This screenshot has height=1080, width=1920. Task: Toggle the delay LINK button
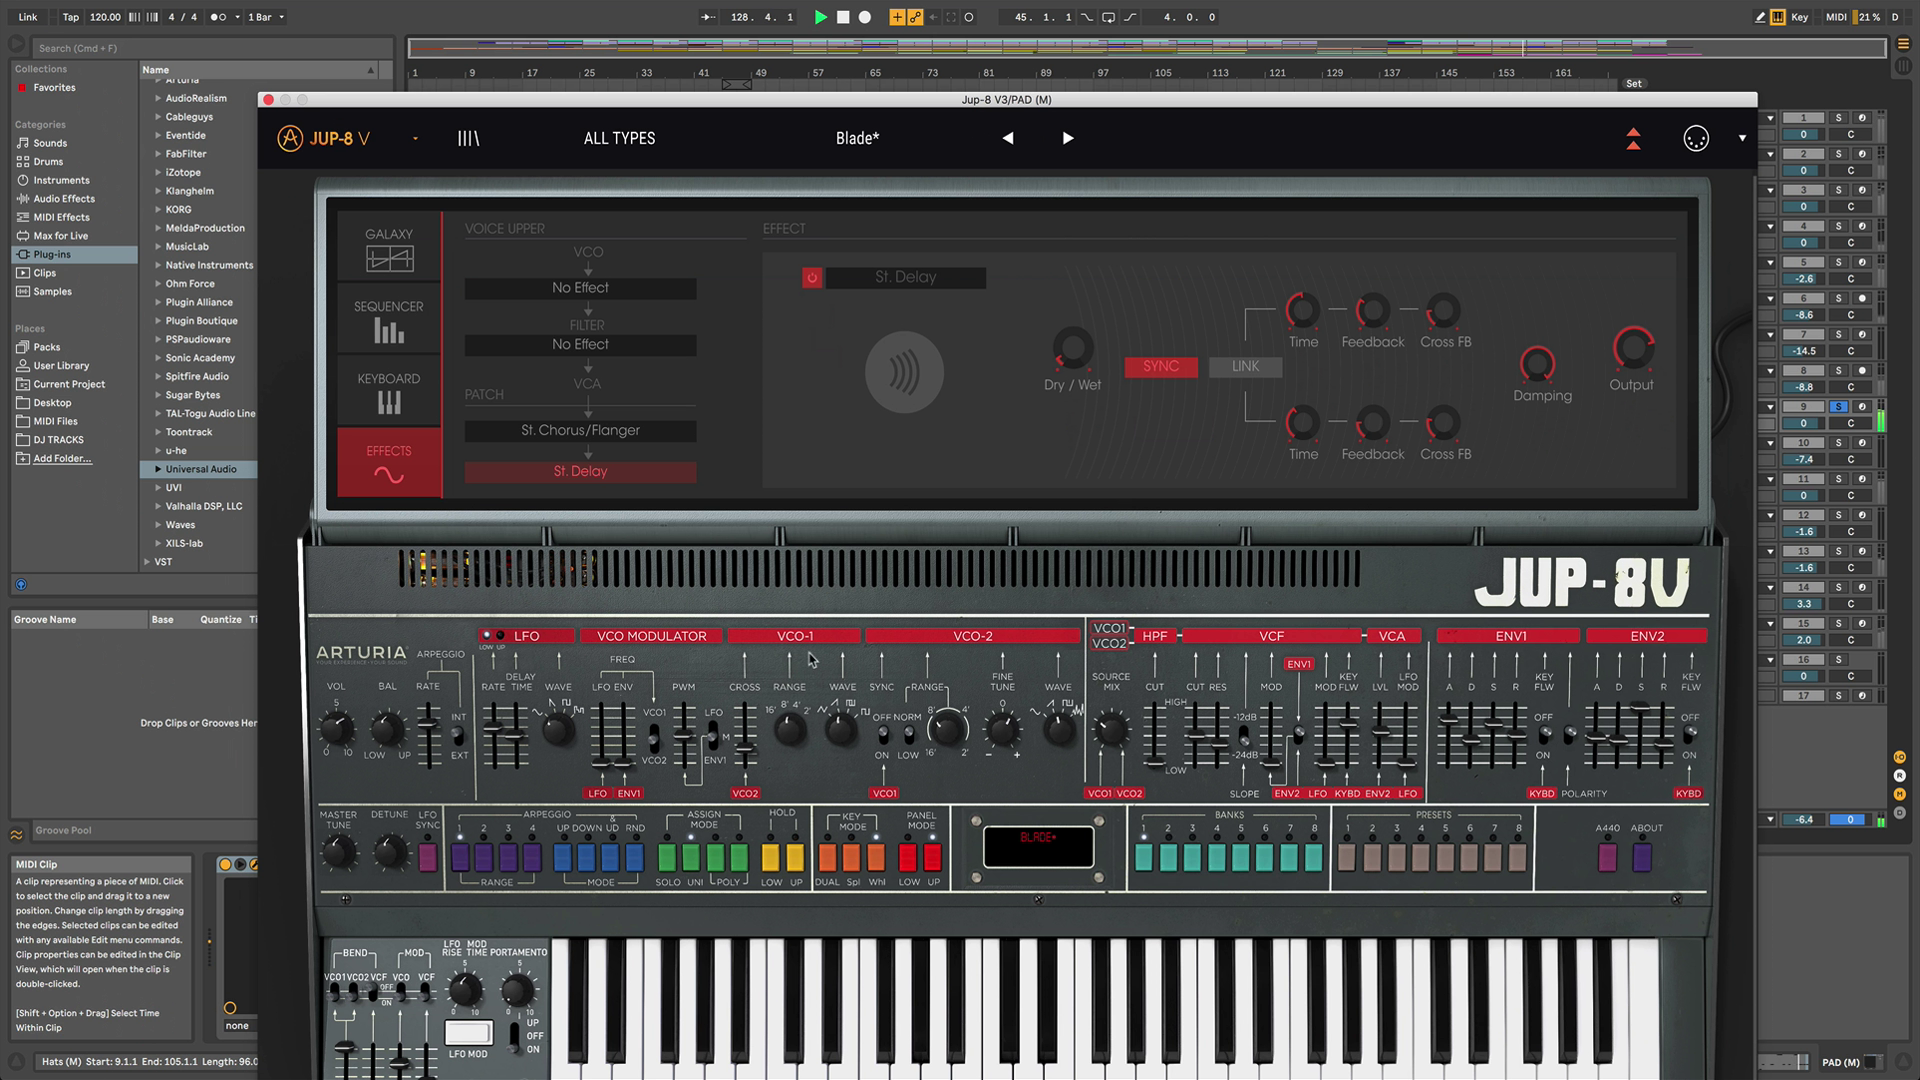(x=1245, y=367)
